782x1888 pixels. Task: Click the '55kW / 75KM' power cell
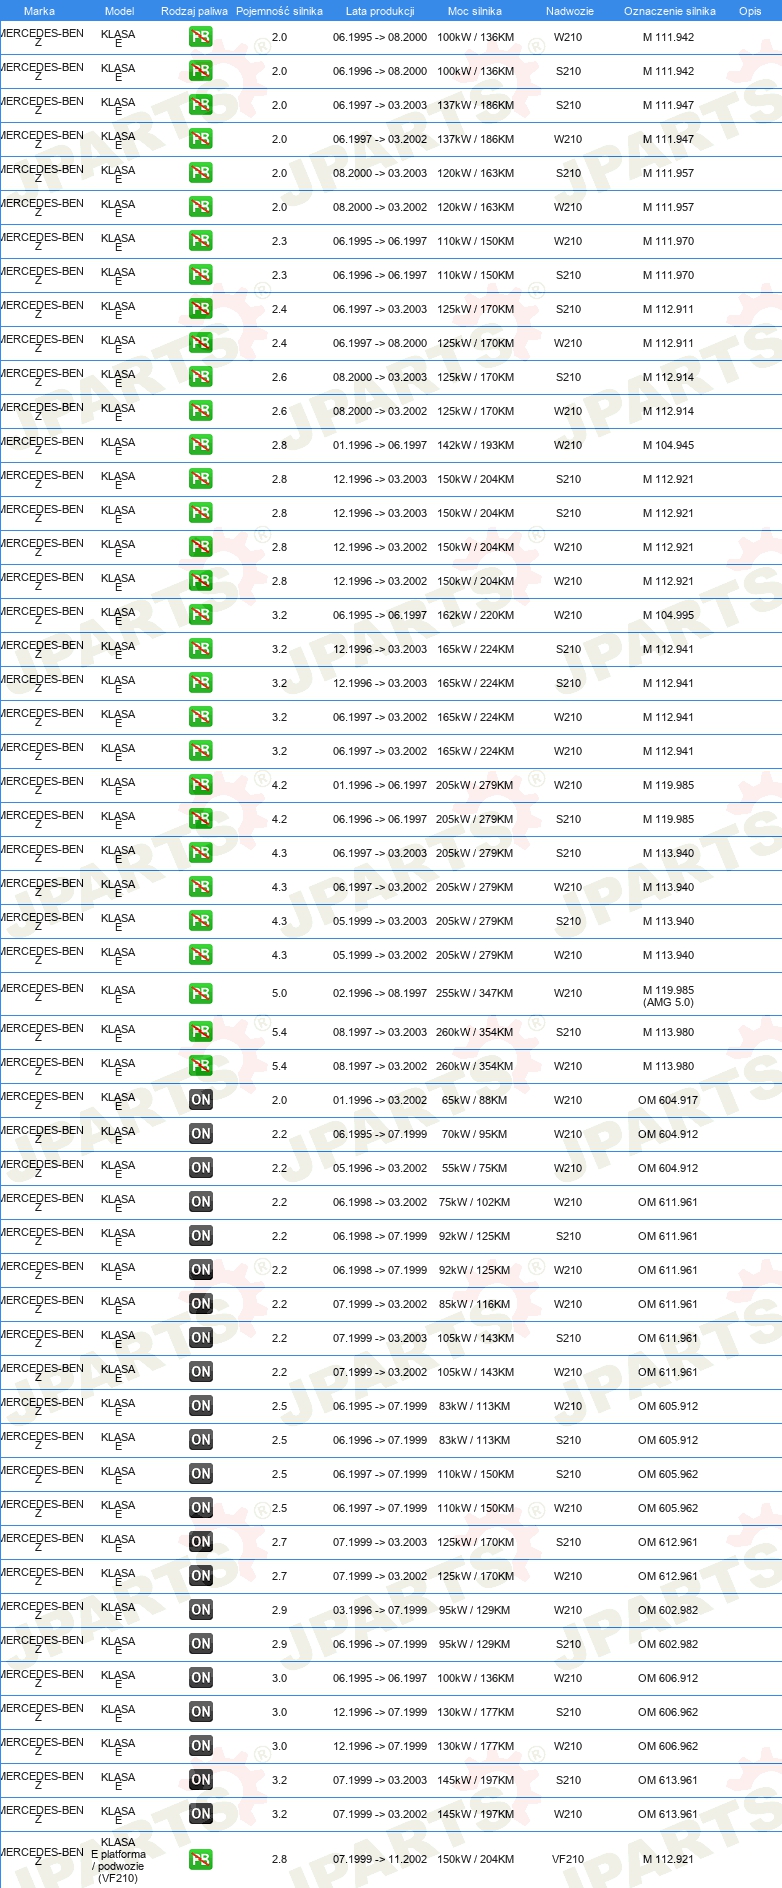(x=475, y=1168)
